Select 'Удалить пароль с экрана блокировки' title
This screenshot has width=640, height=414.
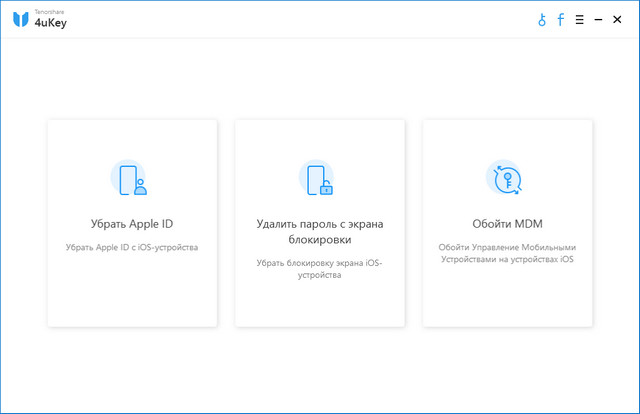[320, 231]
